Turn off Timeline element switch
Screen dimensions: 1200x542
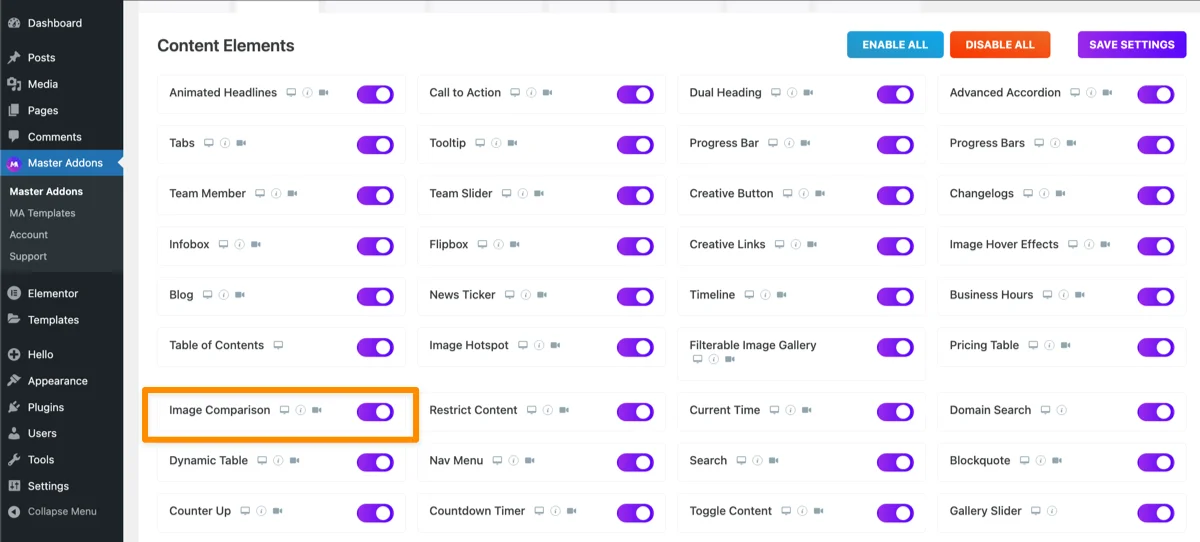[x=895, y=296]
